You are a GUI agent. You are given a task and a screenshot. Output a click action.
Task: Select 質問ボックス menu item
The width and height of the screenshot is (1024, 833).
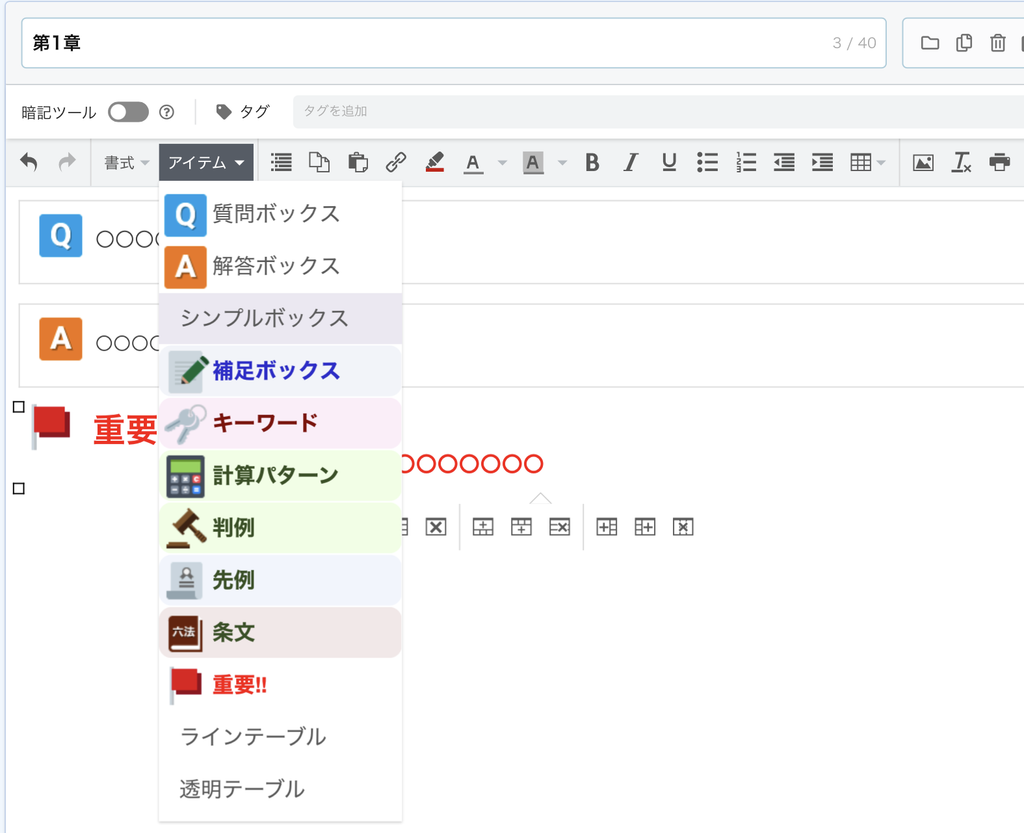click(x=280, y=214)
